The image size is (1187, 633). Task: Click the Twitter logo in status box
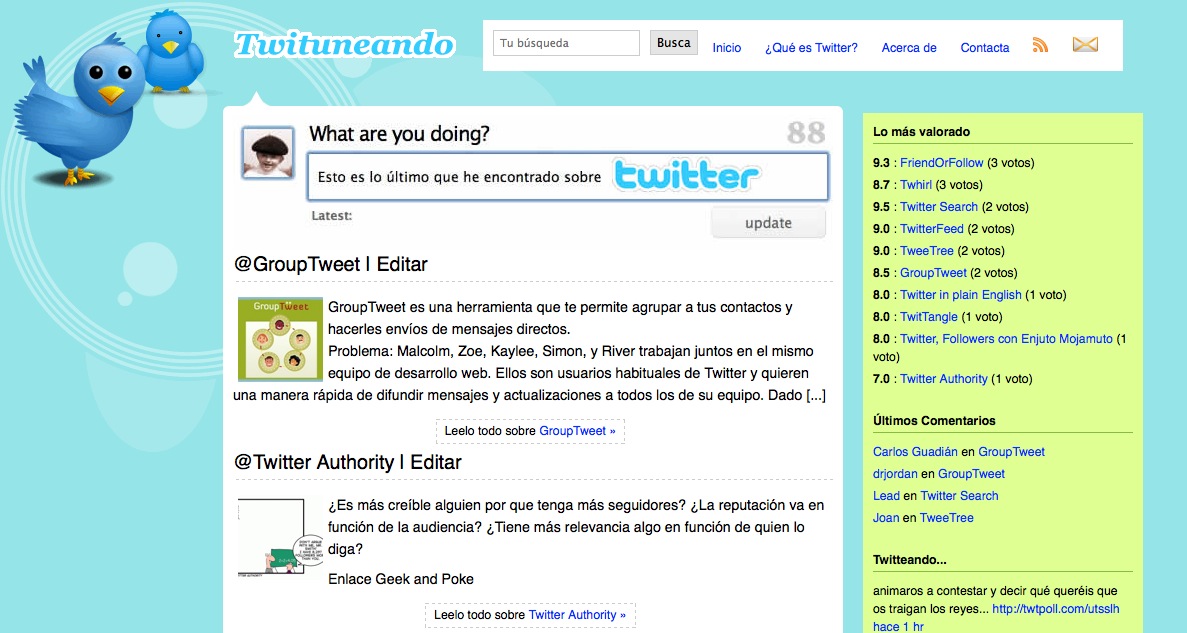(685, 175)
